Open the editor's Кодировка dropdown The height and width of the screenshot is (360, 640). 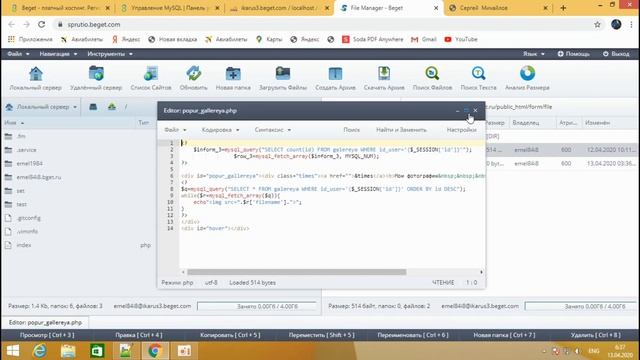[220, 130]
